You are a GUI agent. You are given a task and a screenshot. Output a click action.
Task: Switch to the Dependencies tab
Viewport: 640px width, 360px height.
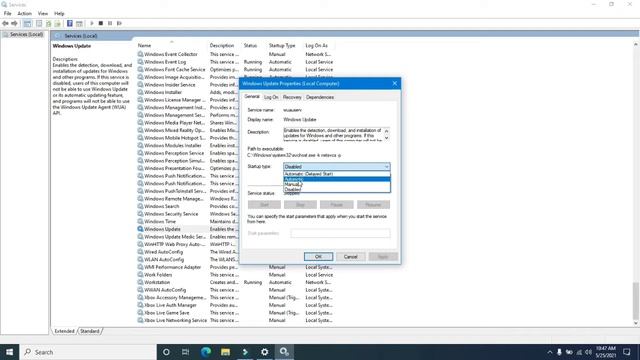[320, 97]
